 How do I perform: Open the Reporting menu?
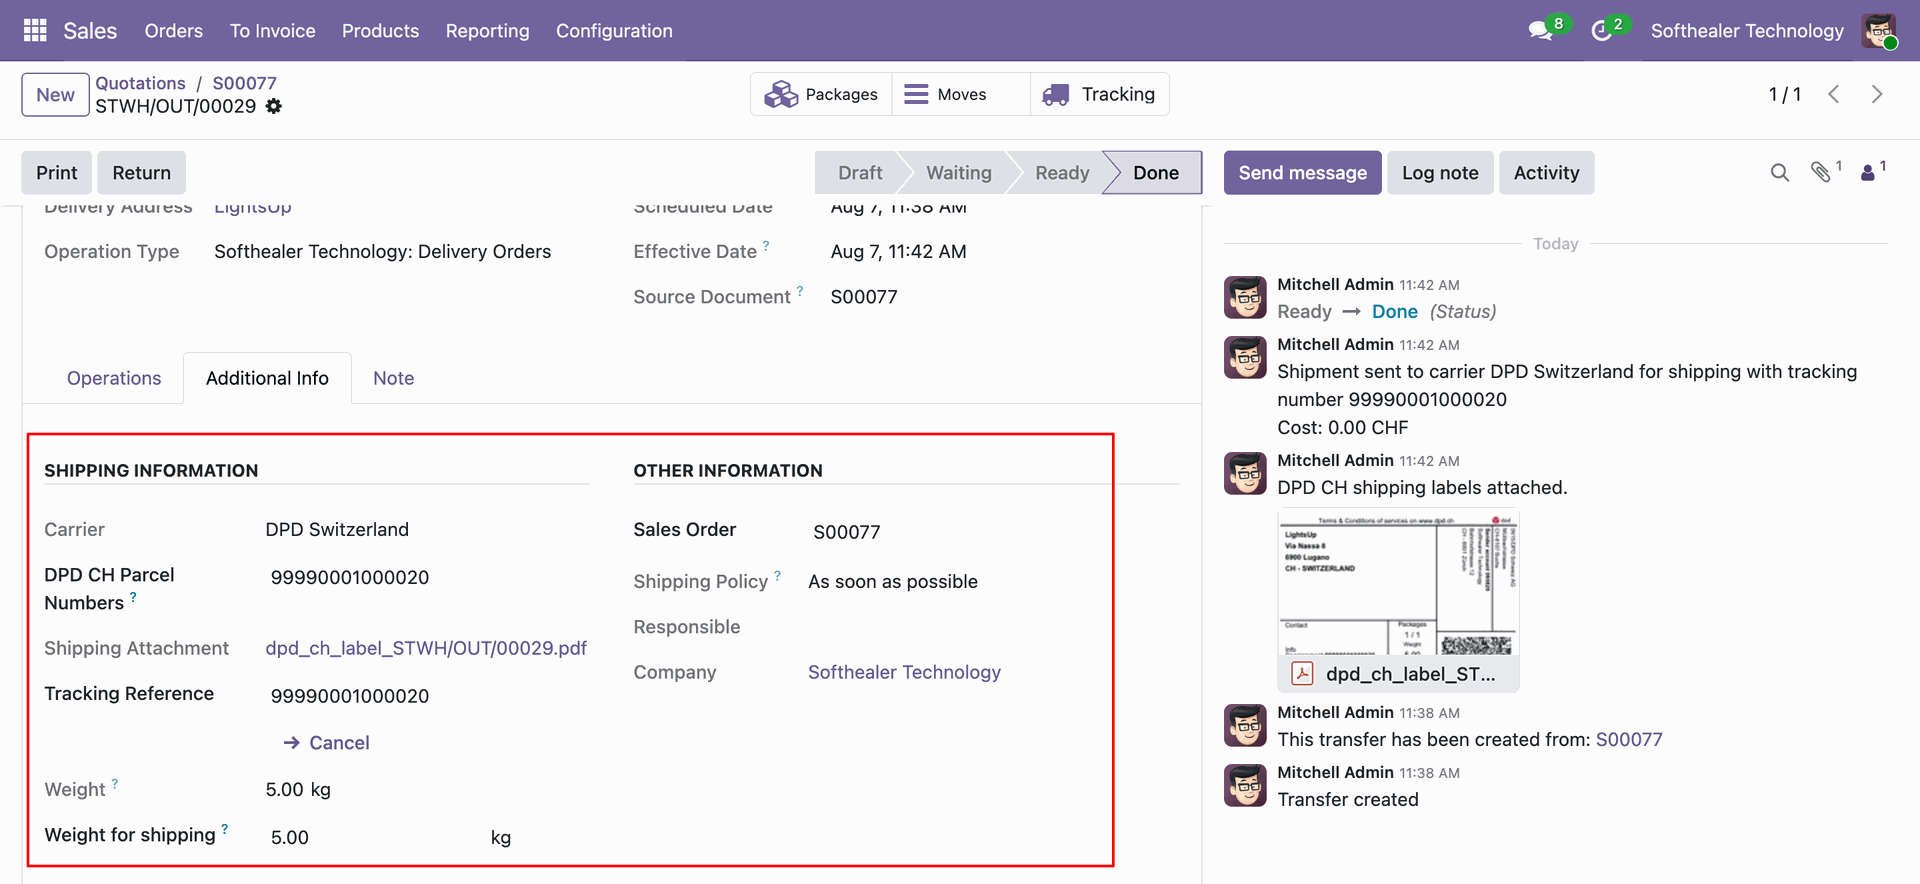(488, 31)
